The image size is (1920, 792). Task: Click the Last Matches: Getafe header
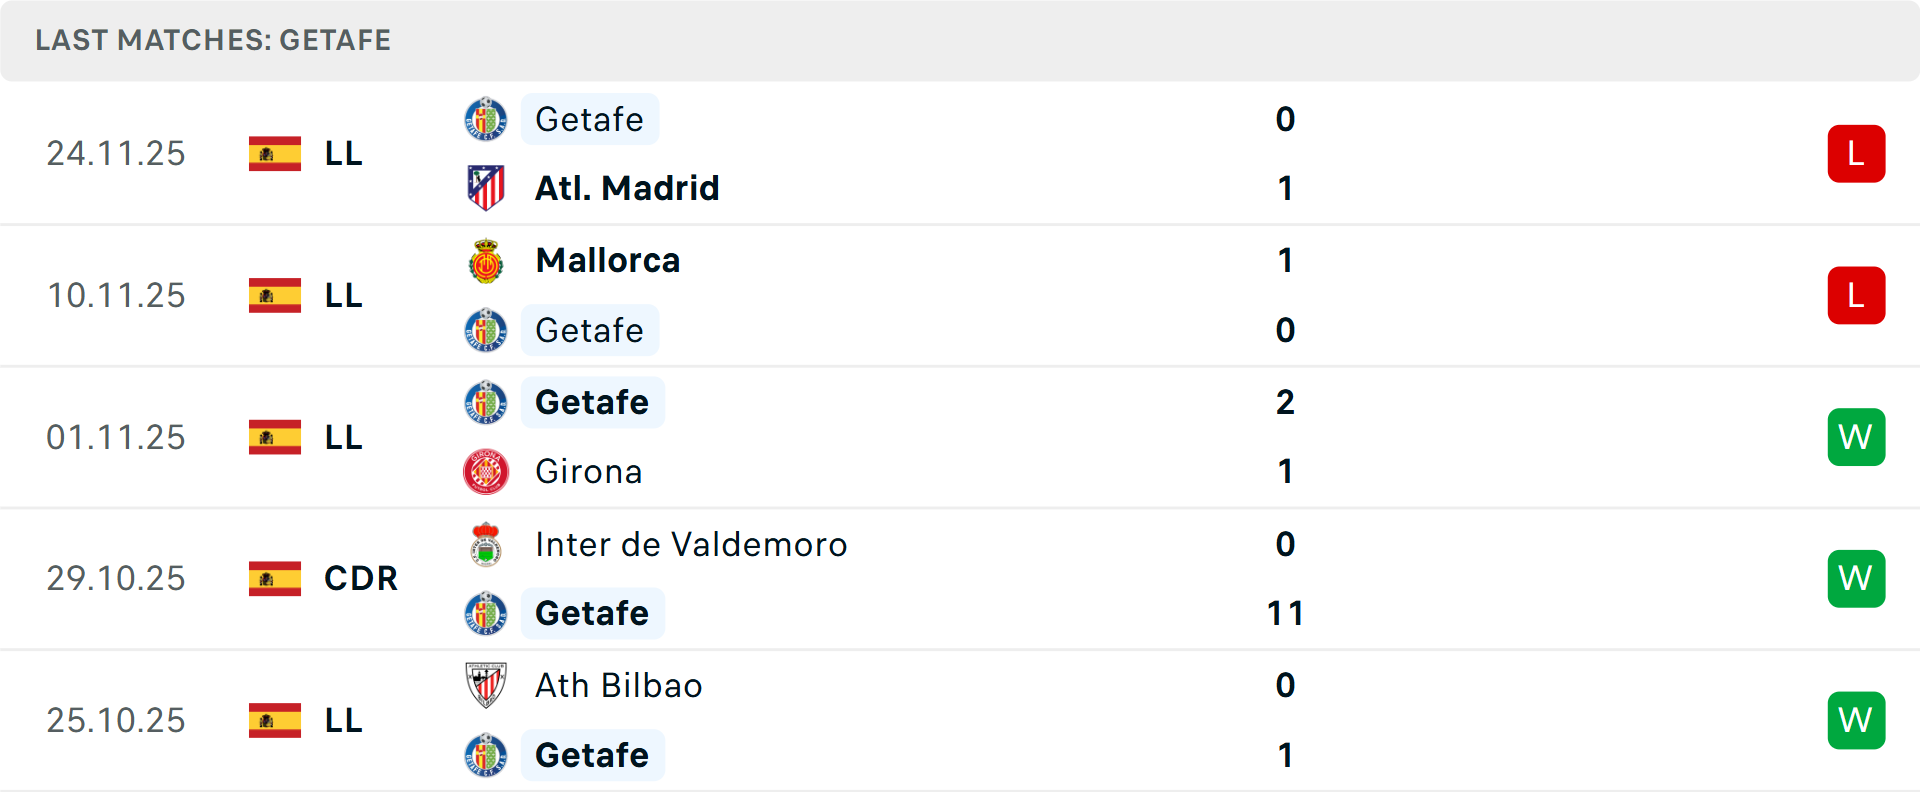pyautogui.click(x=213, y=40)
